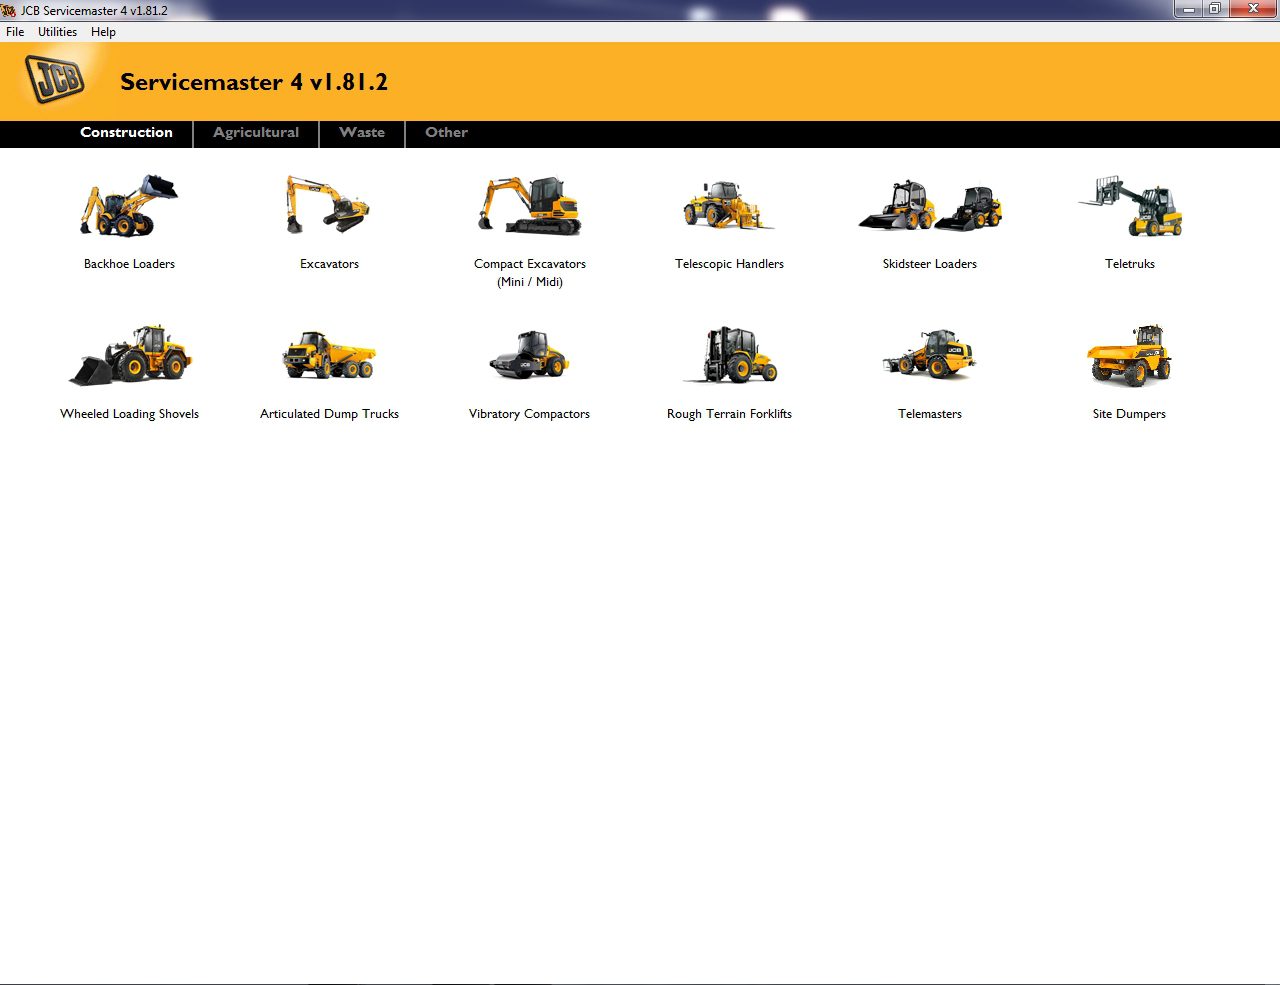Click the Rough Terrain Forklifts label
This screenshot has width=1280, height=985.
pyautogui.click(x=729, y=414)
